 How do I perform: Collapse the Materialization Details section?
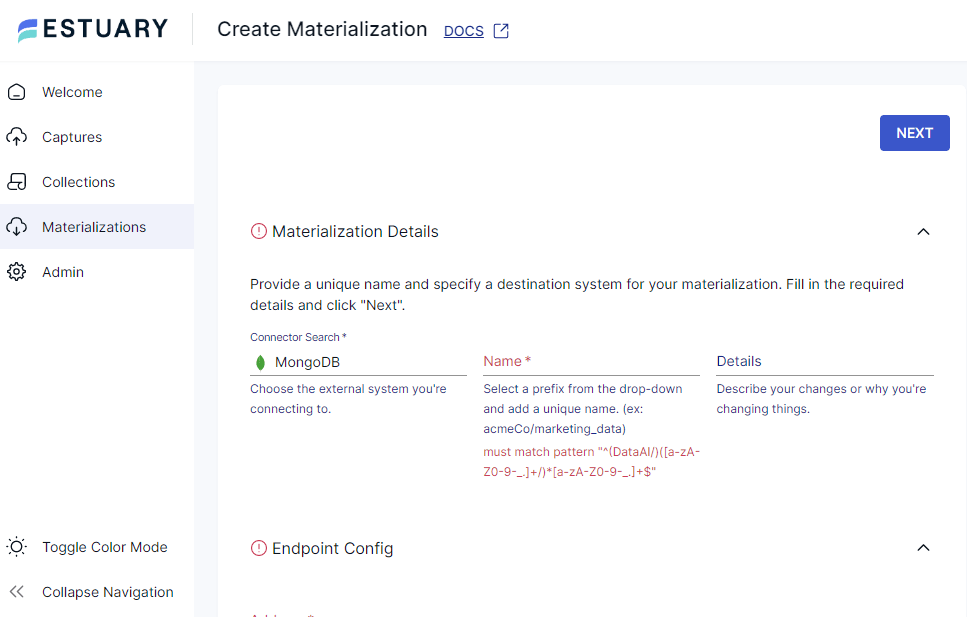pyautogui.click(x=923, y=231)
